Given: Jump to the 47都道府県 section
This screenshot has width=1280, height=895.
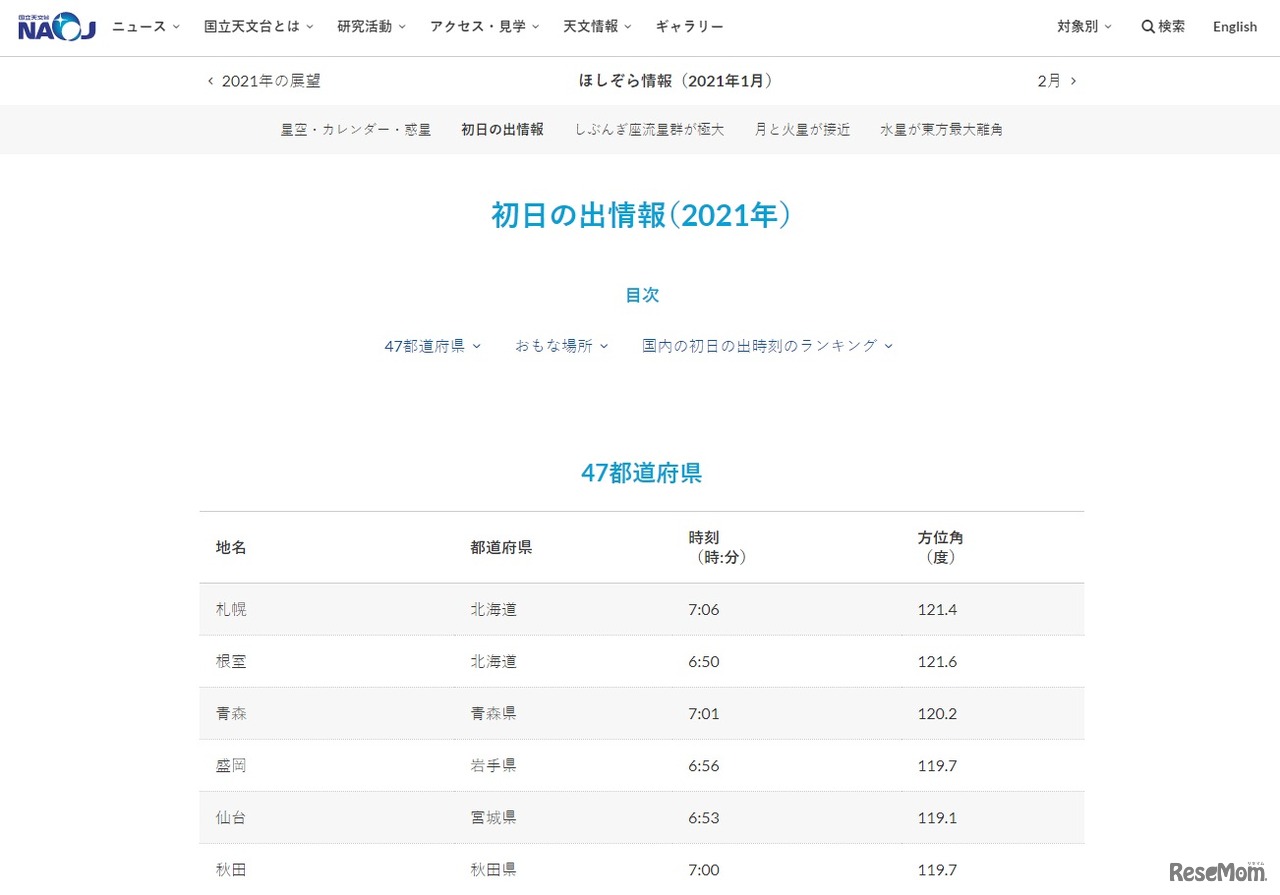Looking at the screenshot, I should pos(433,346).
